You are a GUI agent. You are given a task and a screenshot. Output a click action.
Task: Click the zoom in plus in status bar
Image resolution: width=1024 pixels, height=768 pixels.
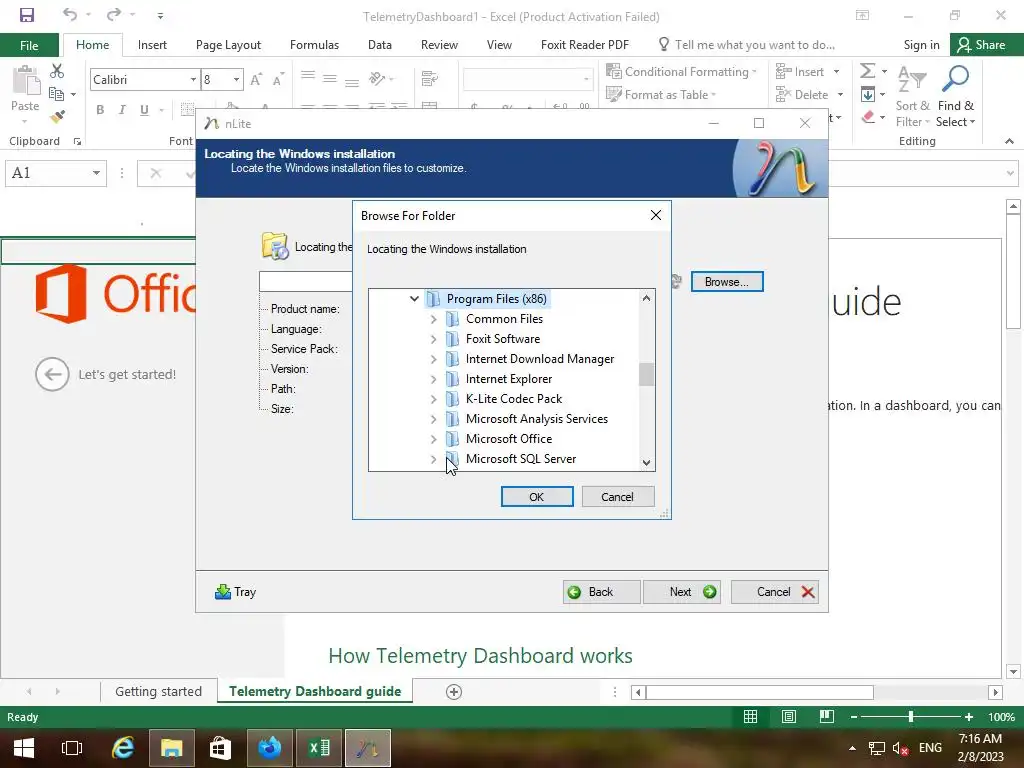[x=969, y=717]
